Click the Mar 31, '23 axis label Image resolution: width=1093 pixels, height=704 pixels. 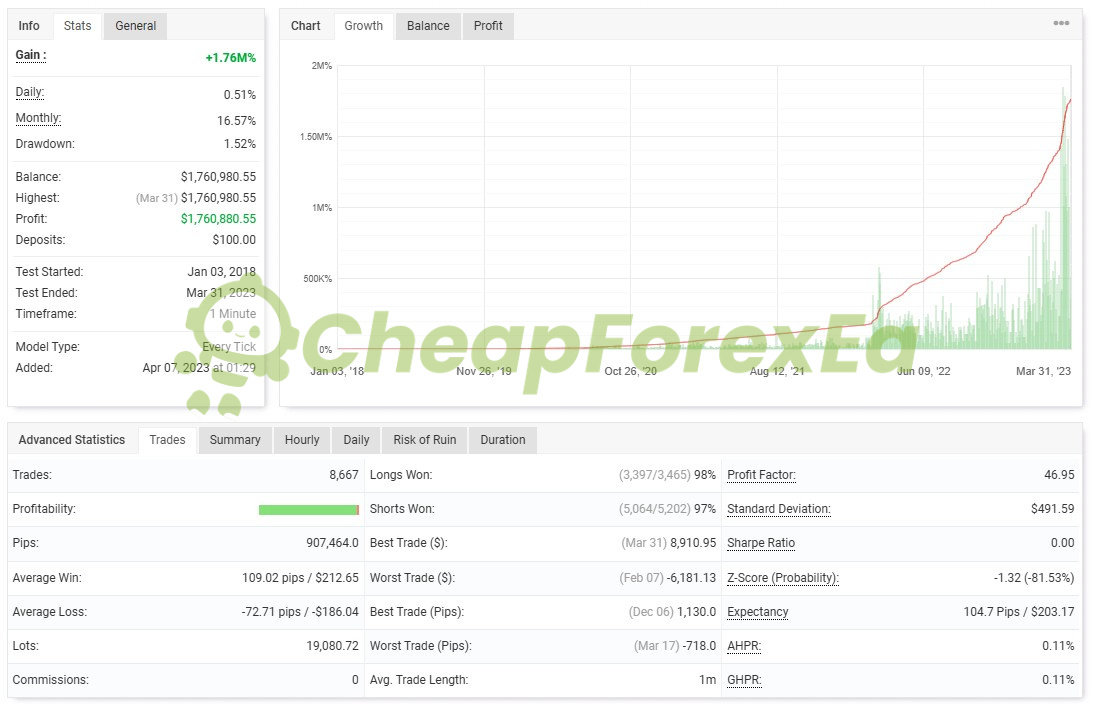[x=1043, y=372]
